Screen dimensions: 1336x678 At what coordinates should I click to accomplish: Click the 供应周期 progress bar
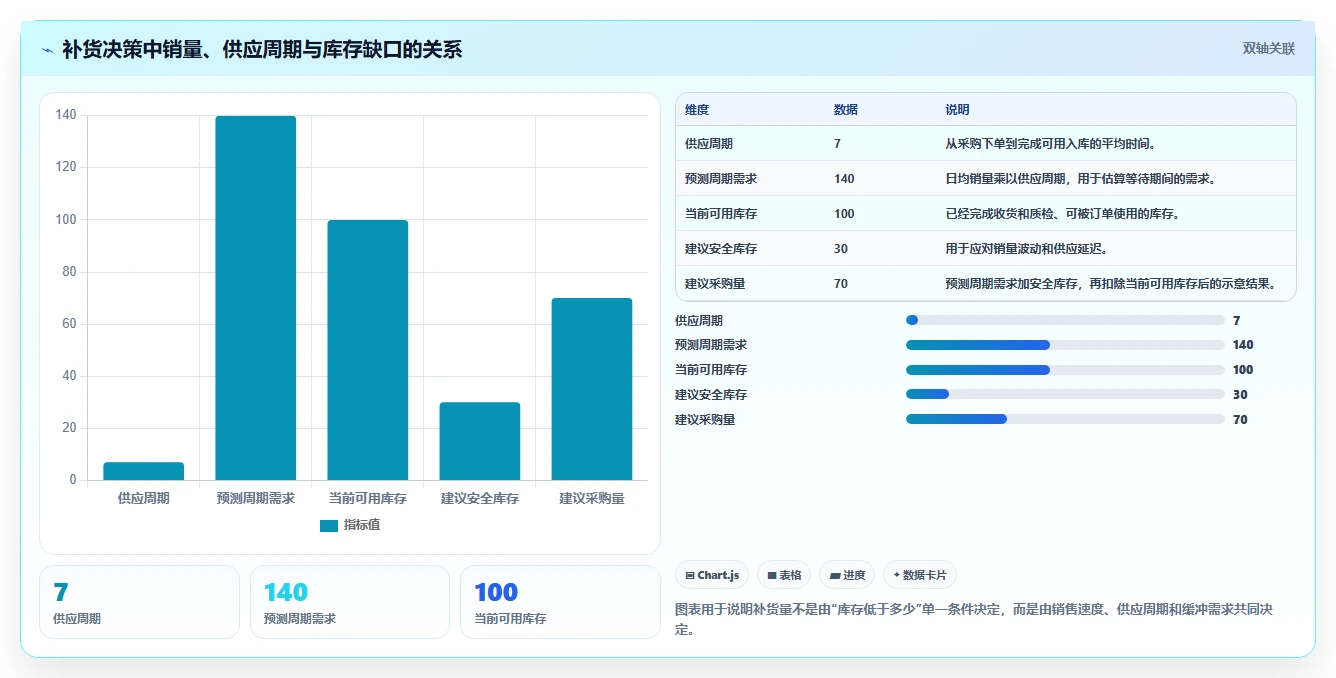coord(1065,320)
